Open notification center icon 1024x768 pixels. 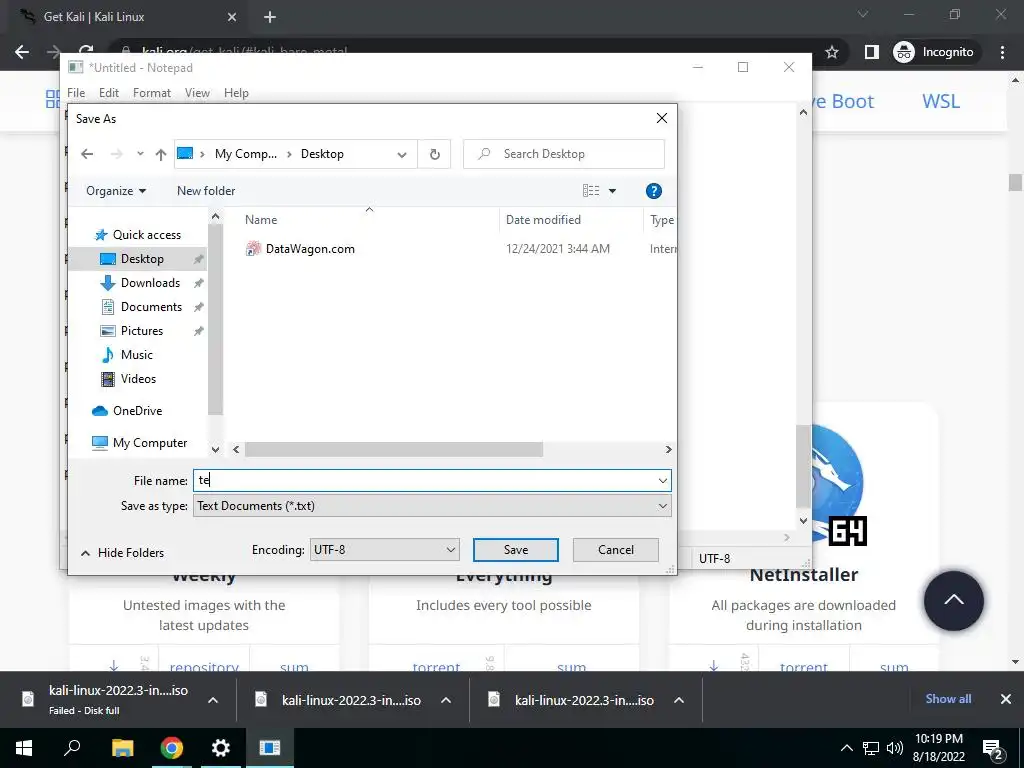tap(993, 748)
